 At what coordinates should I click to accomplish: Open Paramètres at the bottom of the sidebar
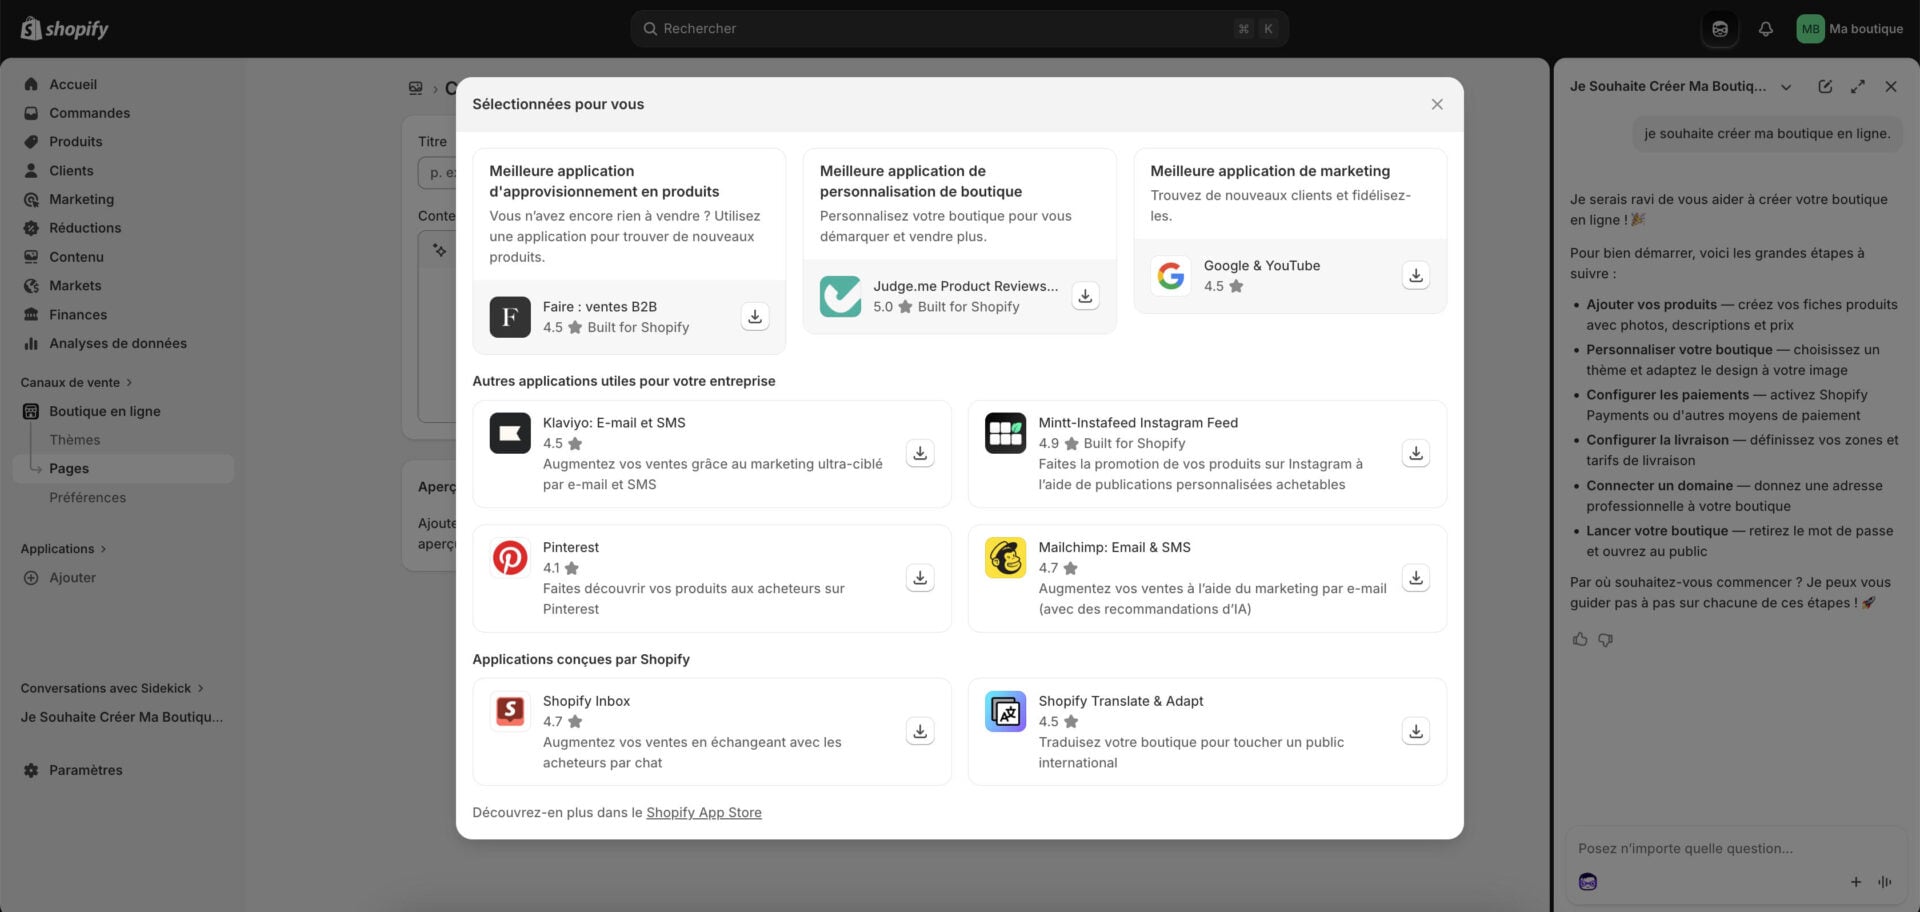[x=87, y=770]
